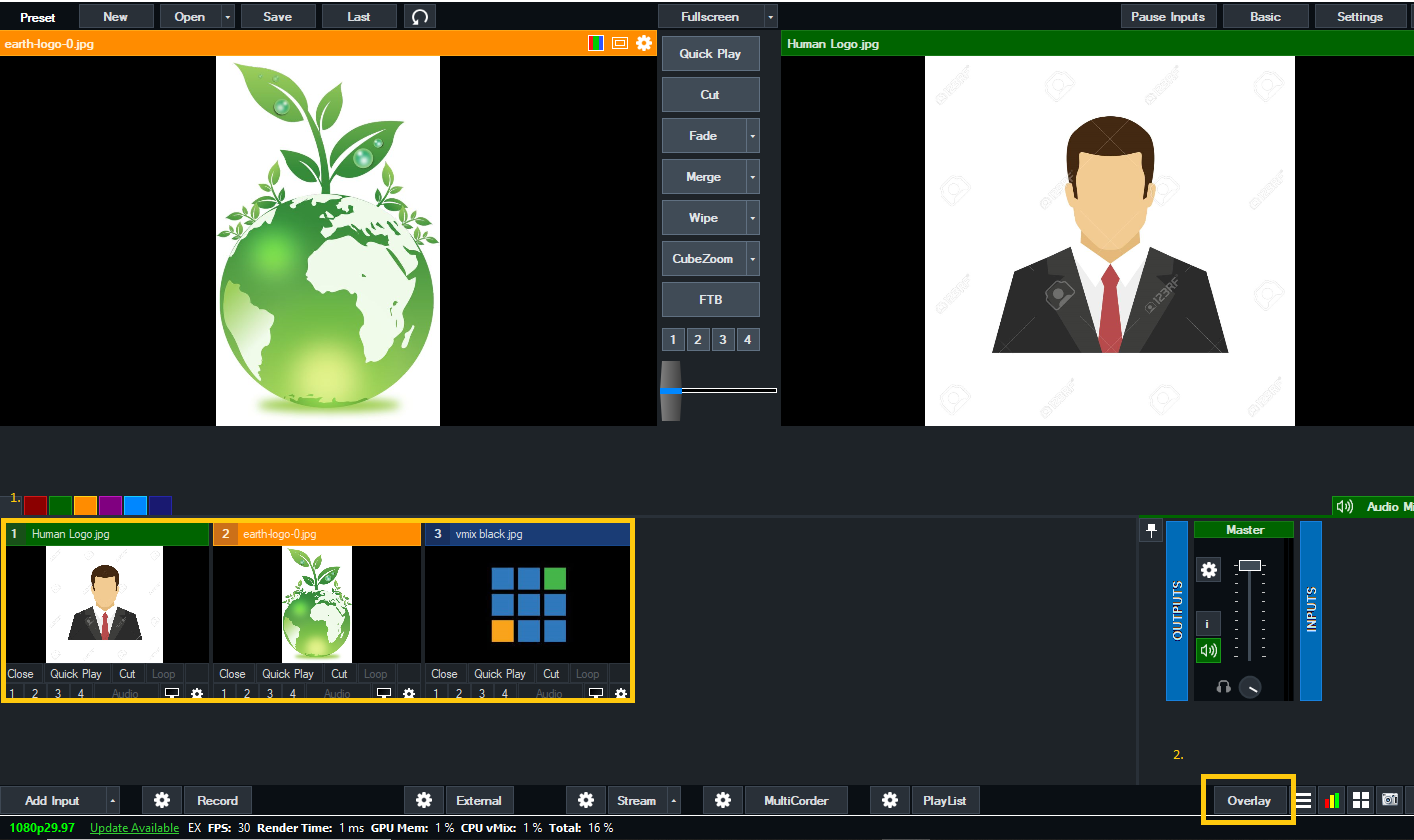Click the Pause Inputs button

(x=1168, y=16)
